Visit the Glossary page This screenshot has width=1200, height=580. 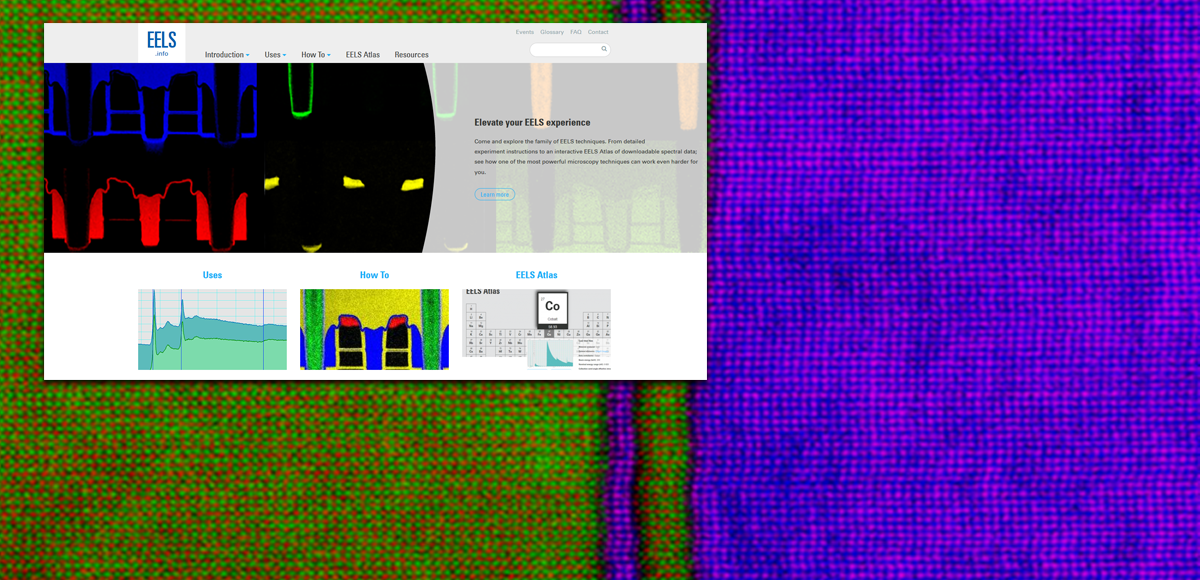551,31
